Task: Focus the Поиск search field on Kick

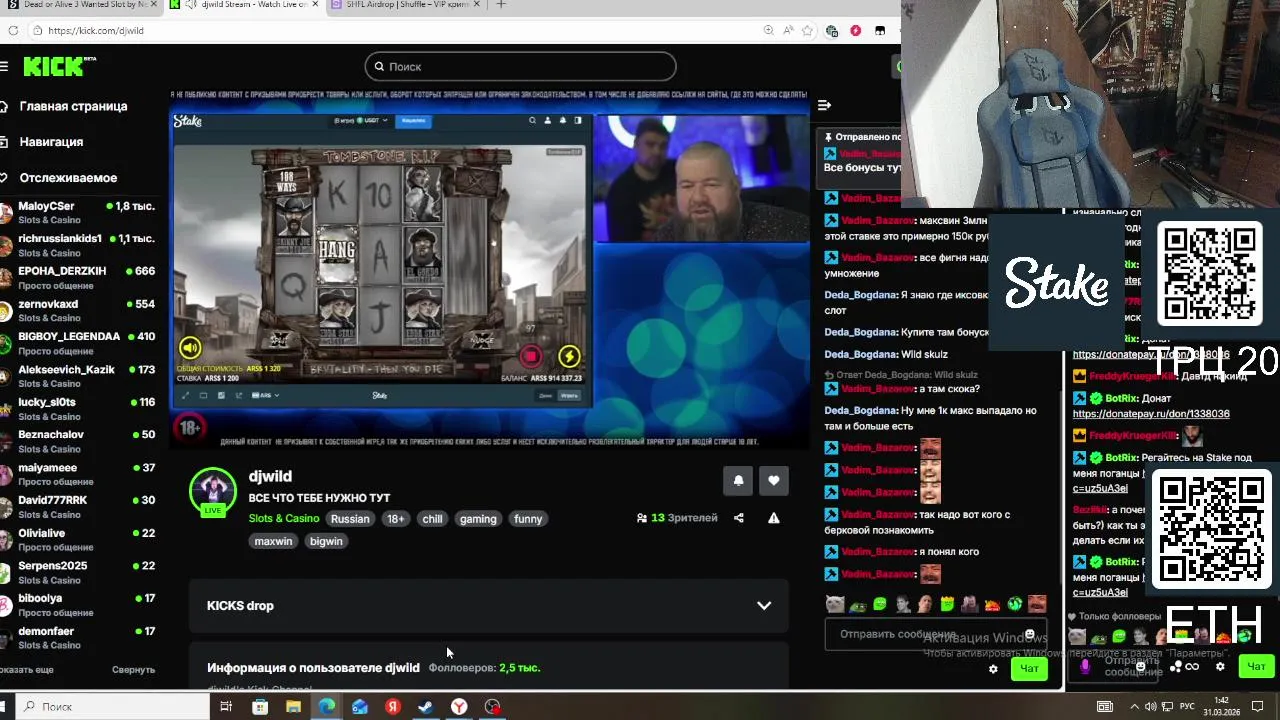Action: (x=520, y=66)
